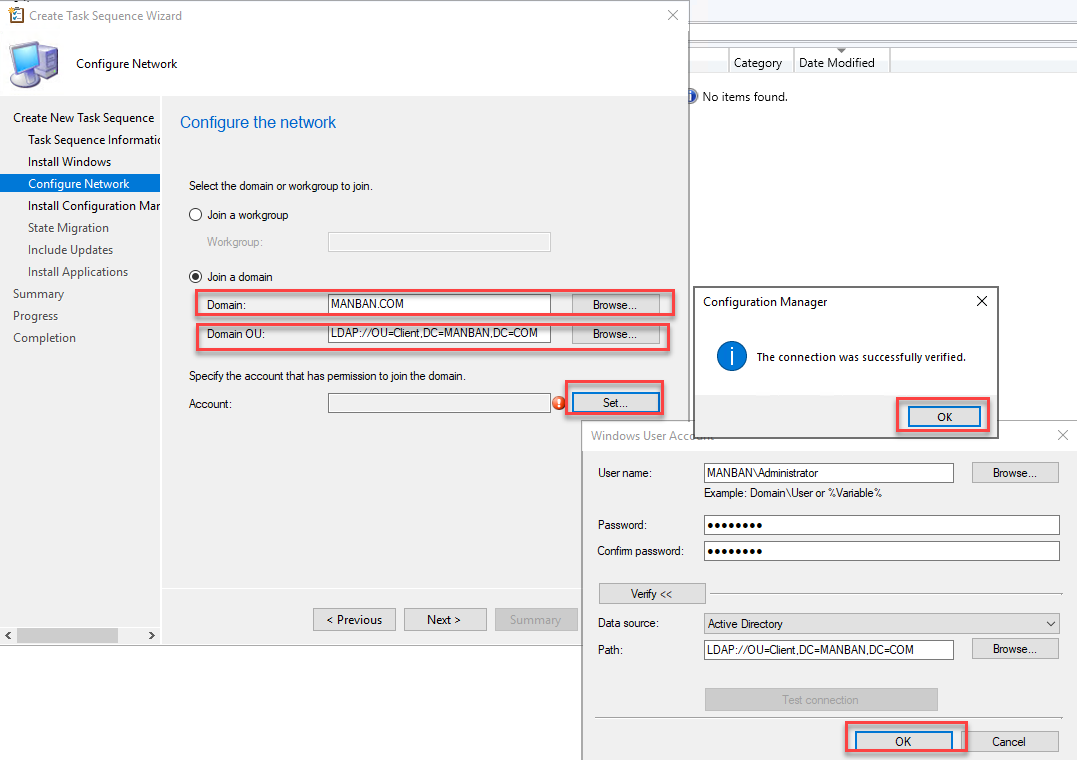
Task: Click the Password input field
Action: [x=880, y=524]
